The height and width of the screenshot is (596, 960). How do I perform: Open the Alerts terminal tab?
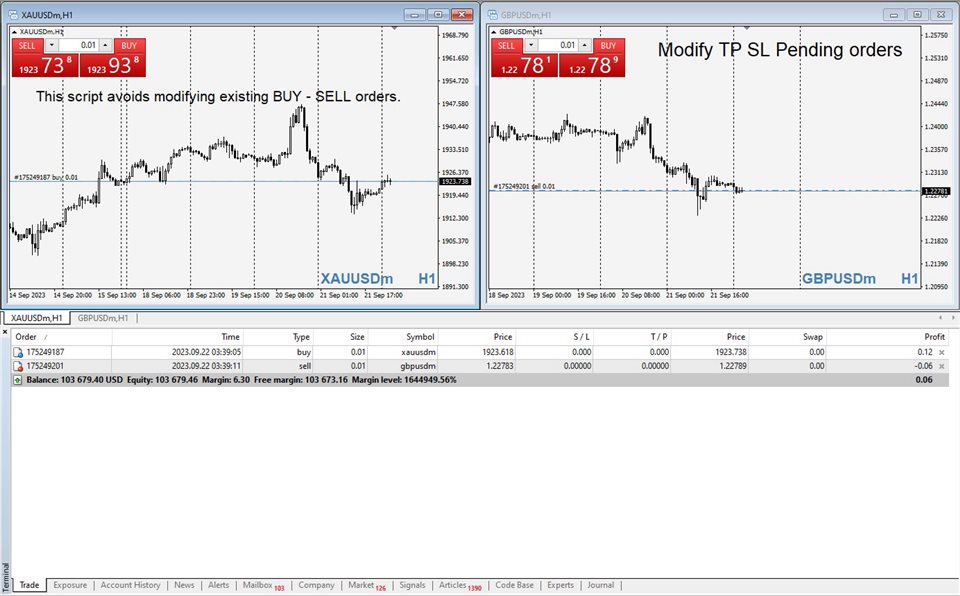[219, 585]
